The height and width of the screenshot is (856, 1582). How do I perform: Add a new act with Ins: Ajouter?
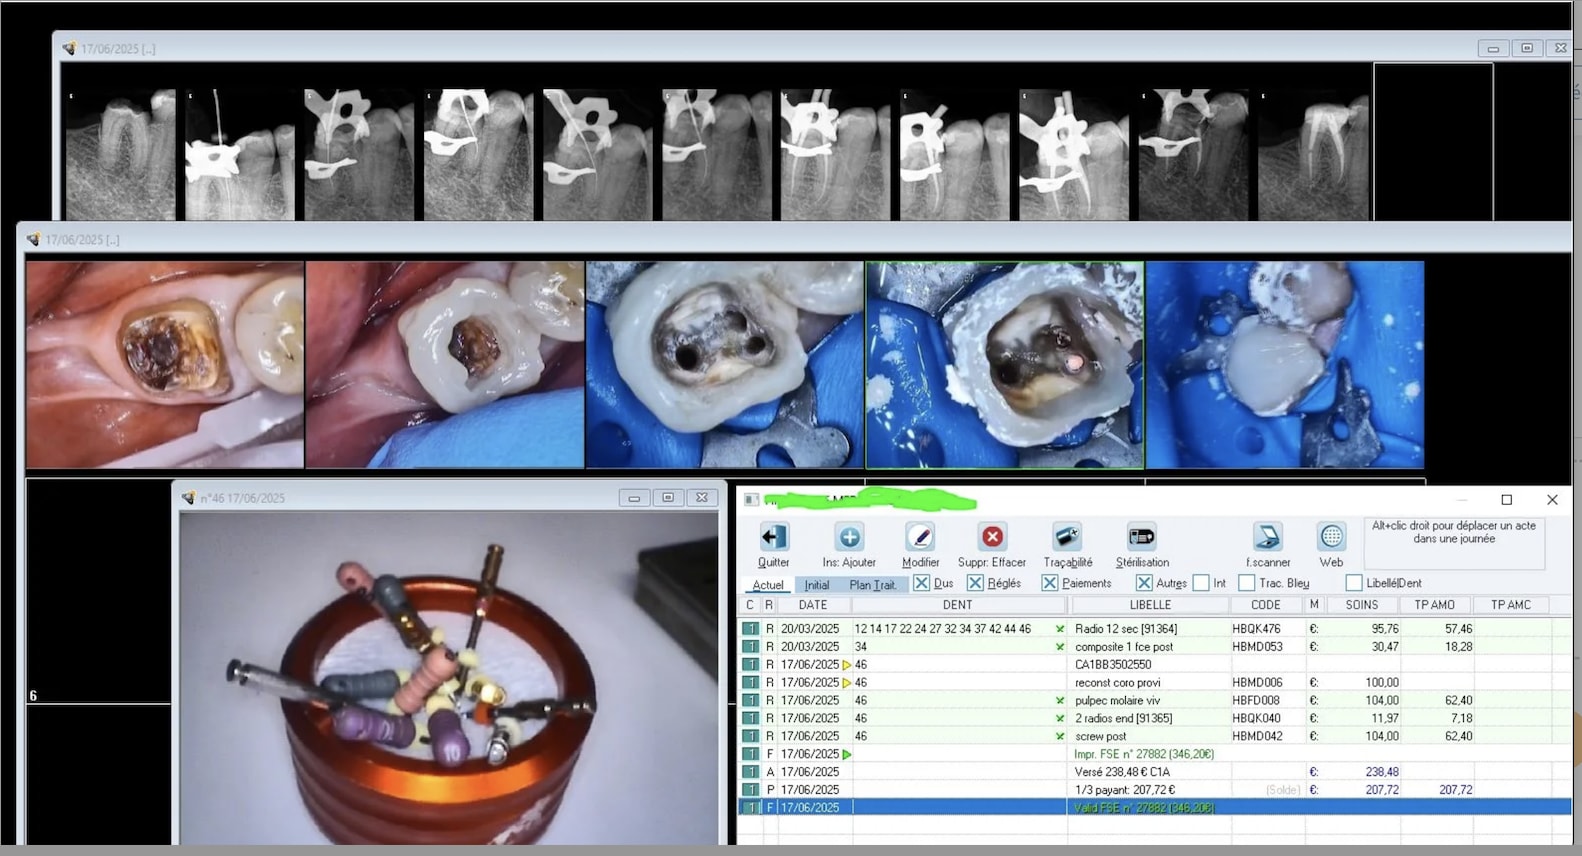click(849, 537)
